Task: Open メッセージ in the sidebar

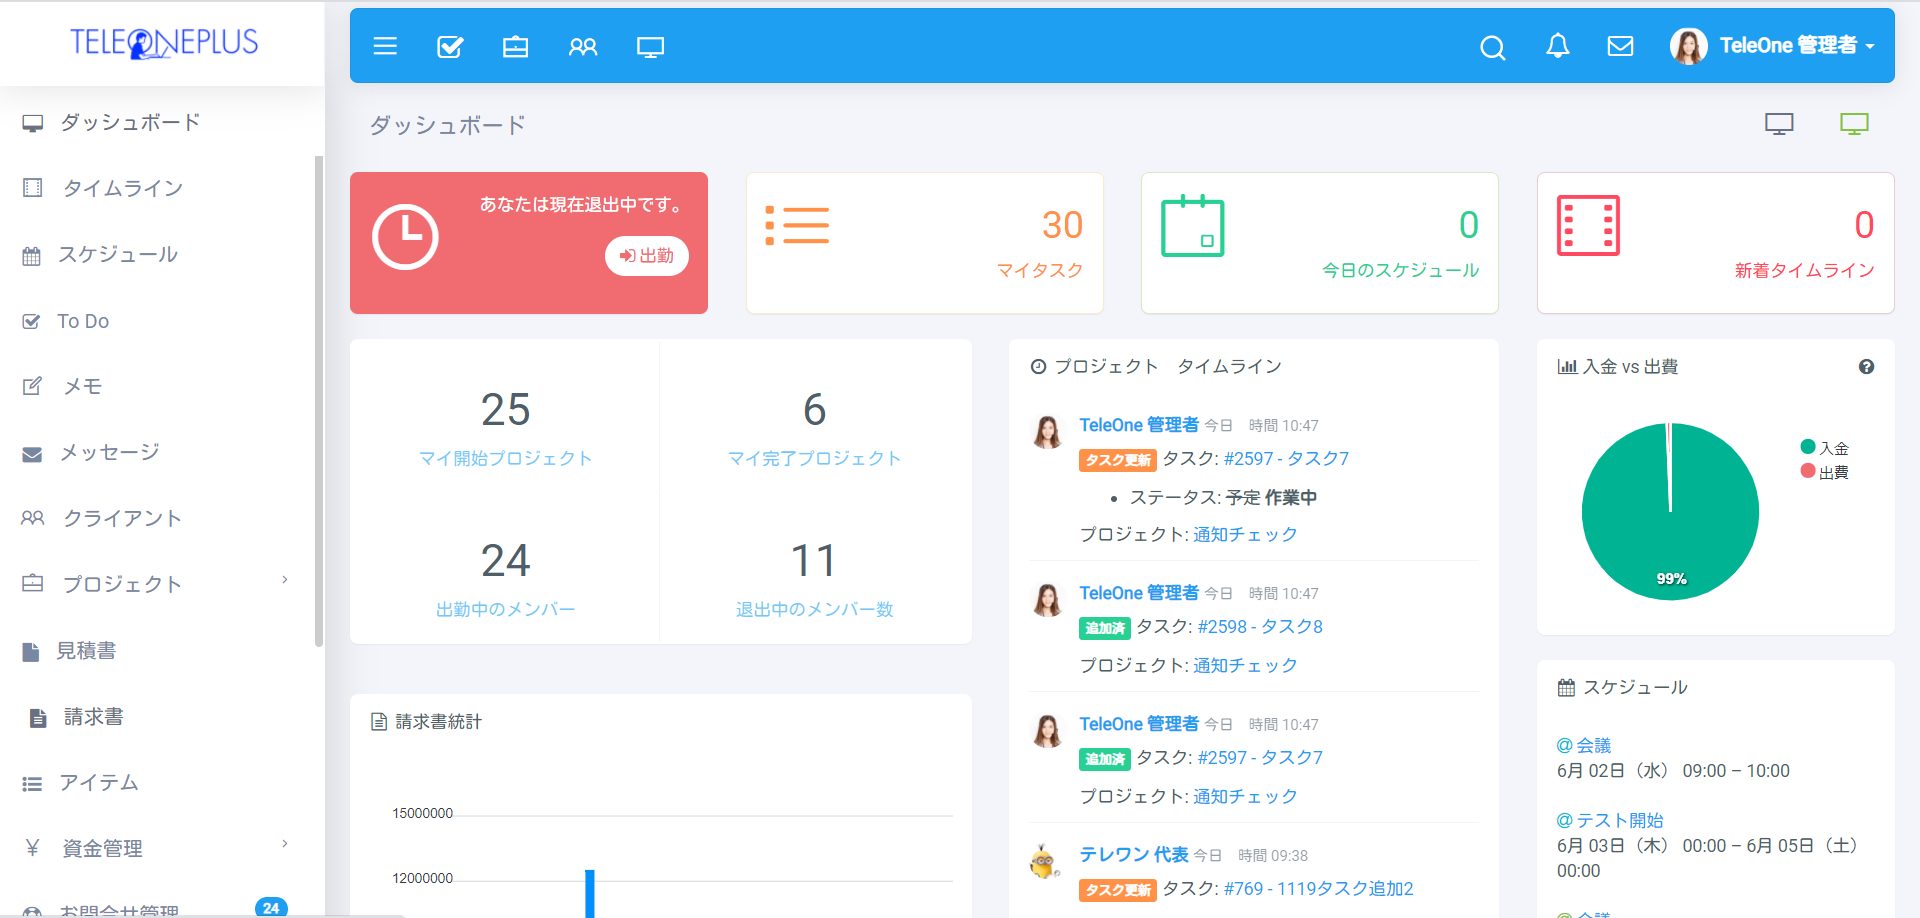Action: [110, 452]
